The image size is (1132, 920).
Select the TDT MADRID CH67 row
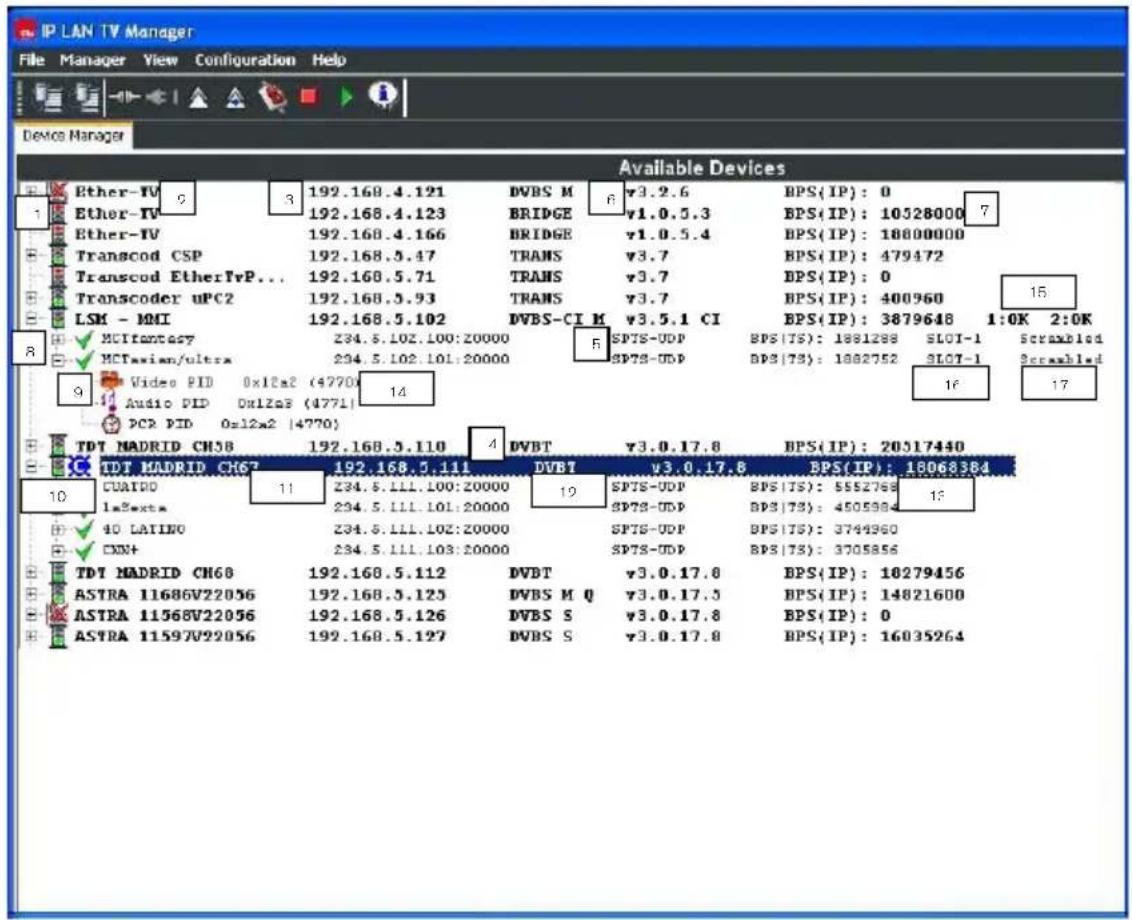[x=556, y=467]
